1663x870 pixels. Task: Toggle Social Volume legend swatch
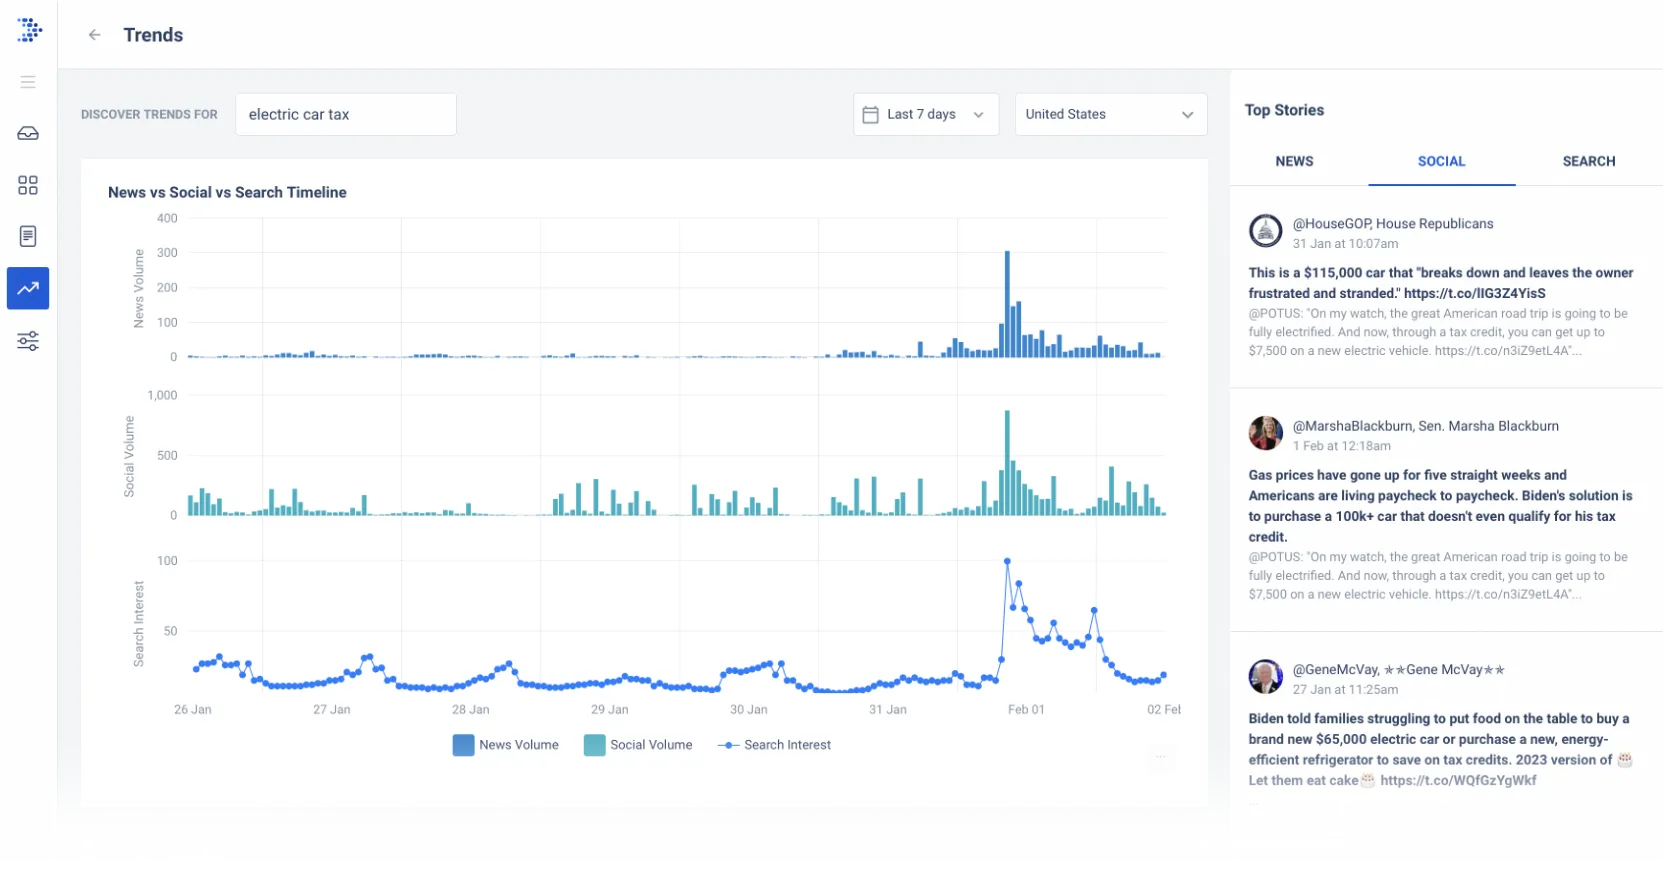(x=594, y=745)
